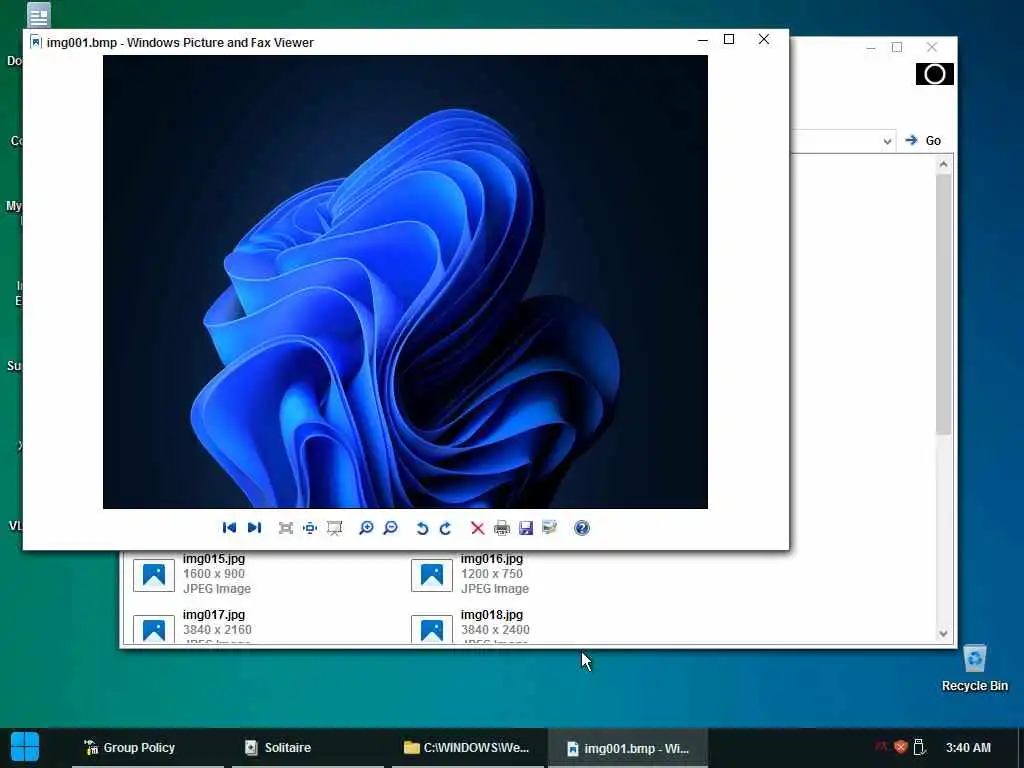
Task: Close the Picture and Fax Viewer window
Action: pyautogui.click(x=763, y=39)
